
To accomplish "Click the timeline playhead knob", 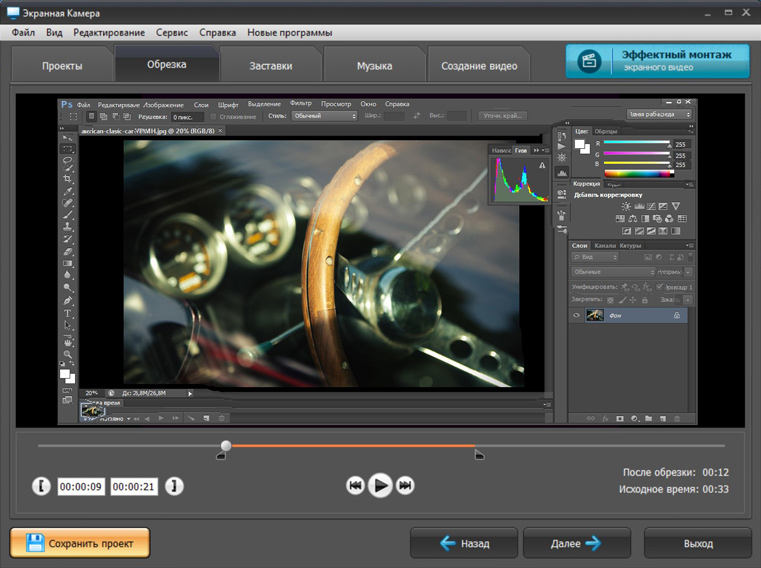I will [x=226, y=445].
